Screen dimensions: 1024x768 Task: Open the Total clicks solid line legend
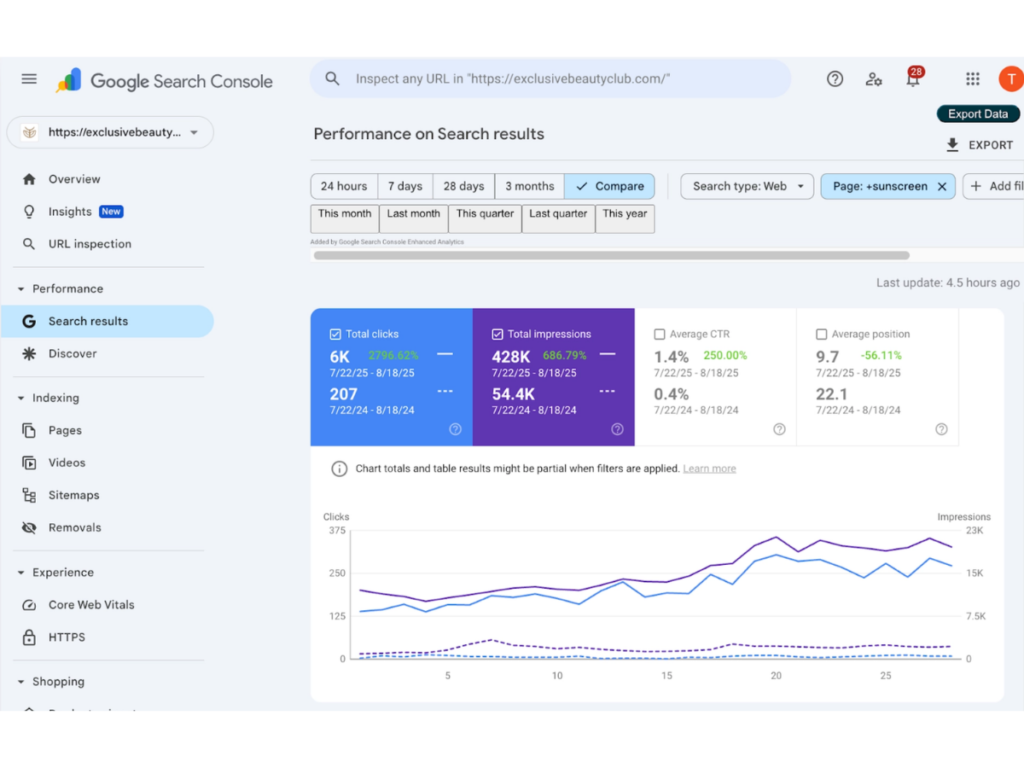click(x=445, y=354)
